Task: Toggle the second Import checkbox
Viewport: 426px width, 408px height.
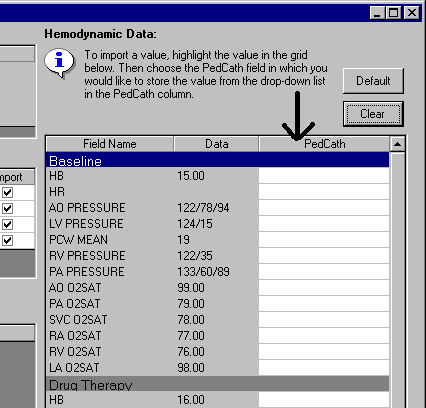Action: click(7, 208)
